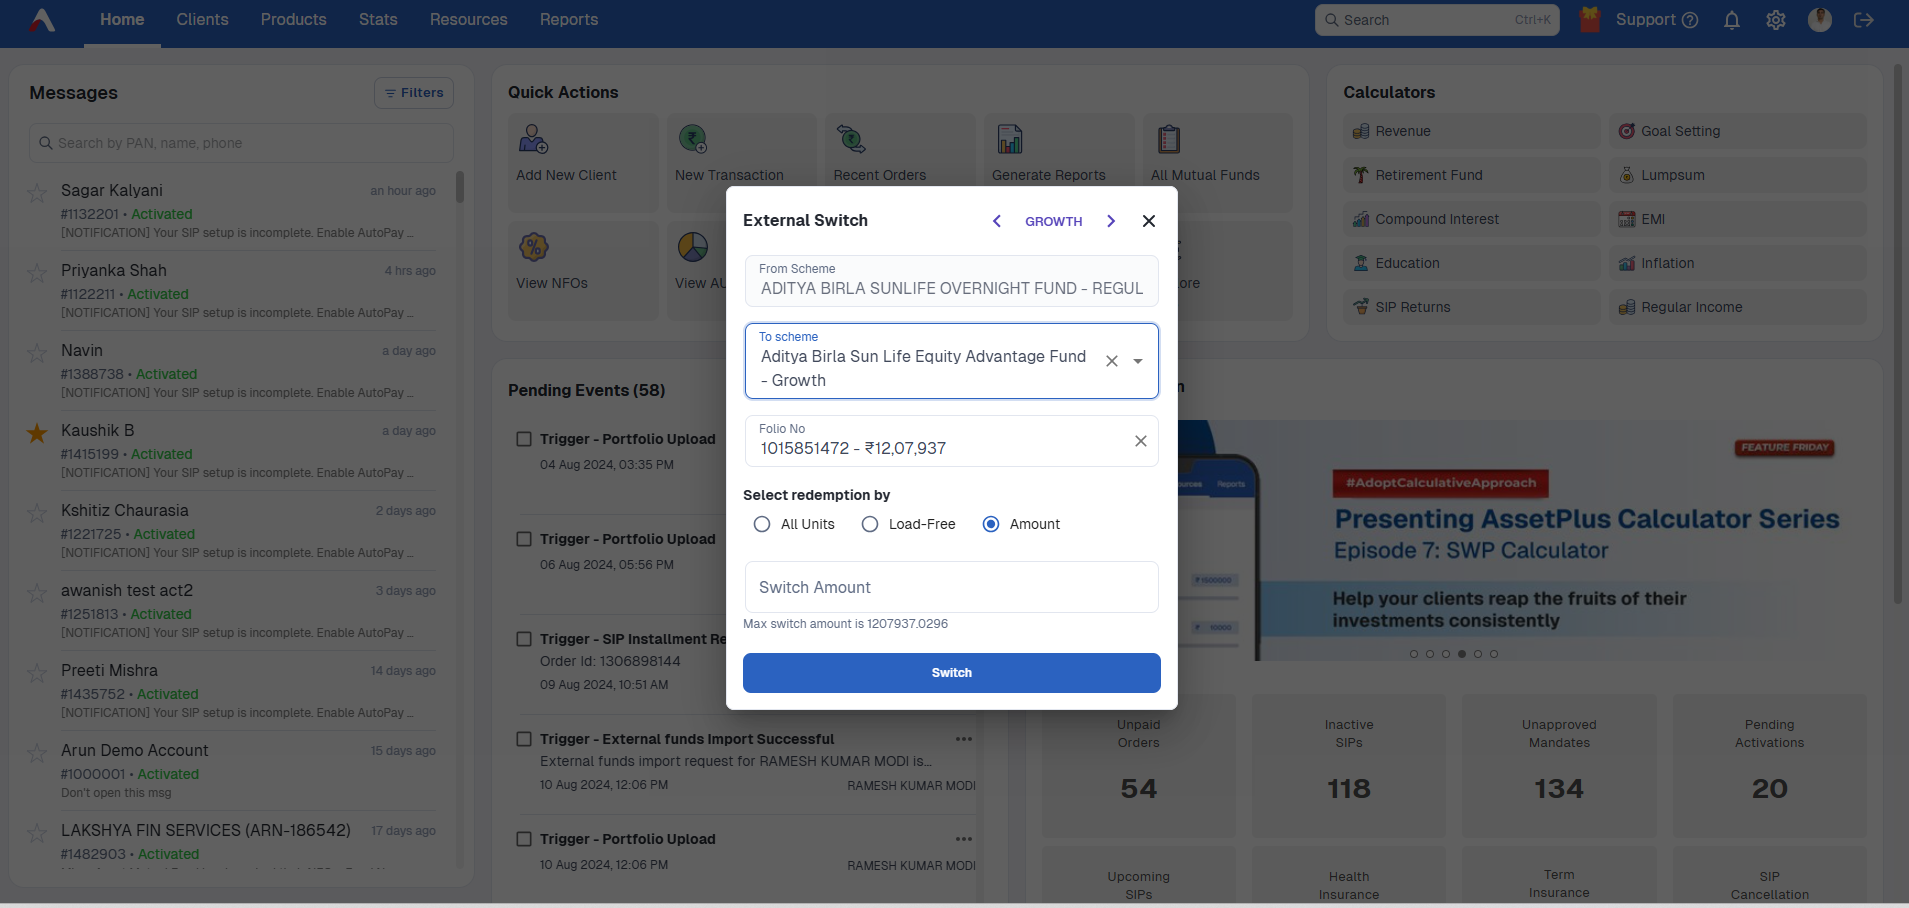Switch to Home tab

coord(122,20)
